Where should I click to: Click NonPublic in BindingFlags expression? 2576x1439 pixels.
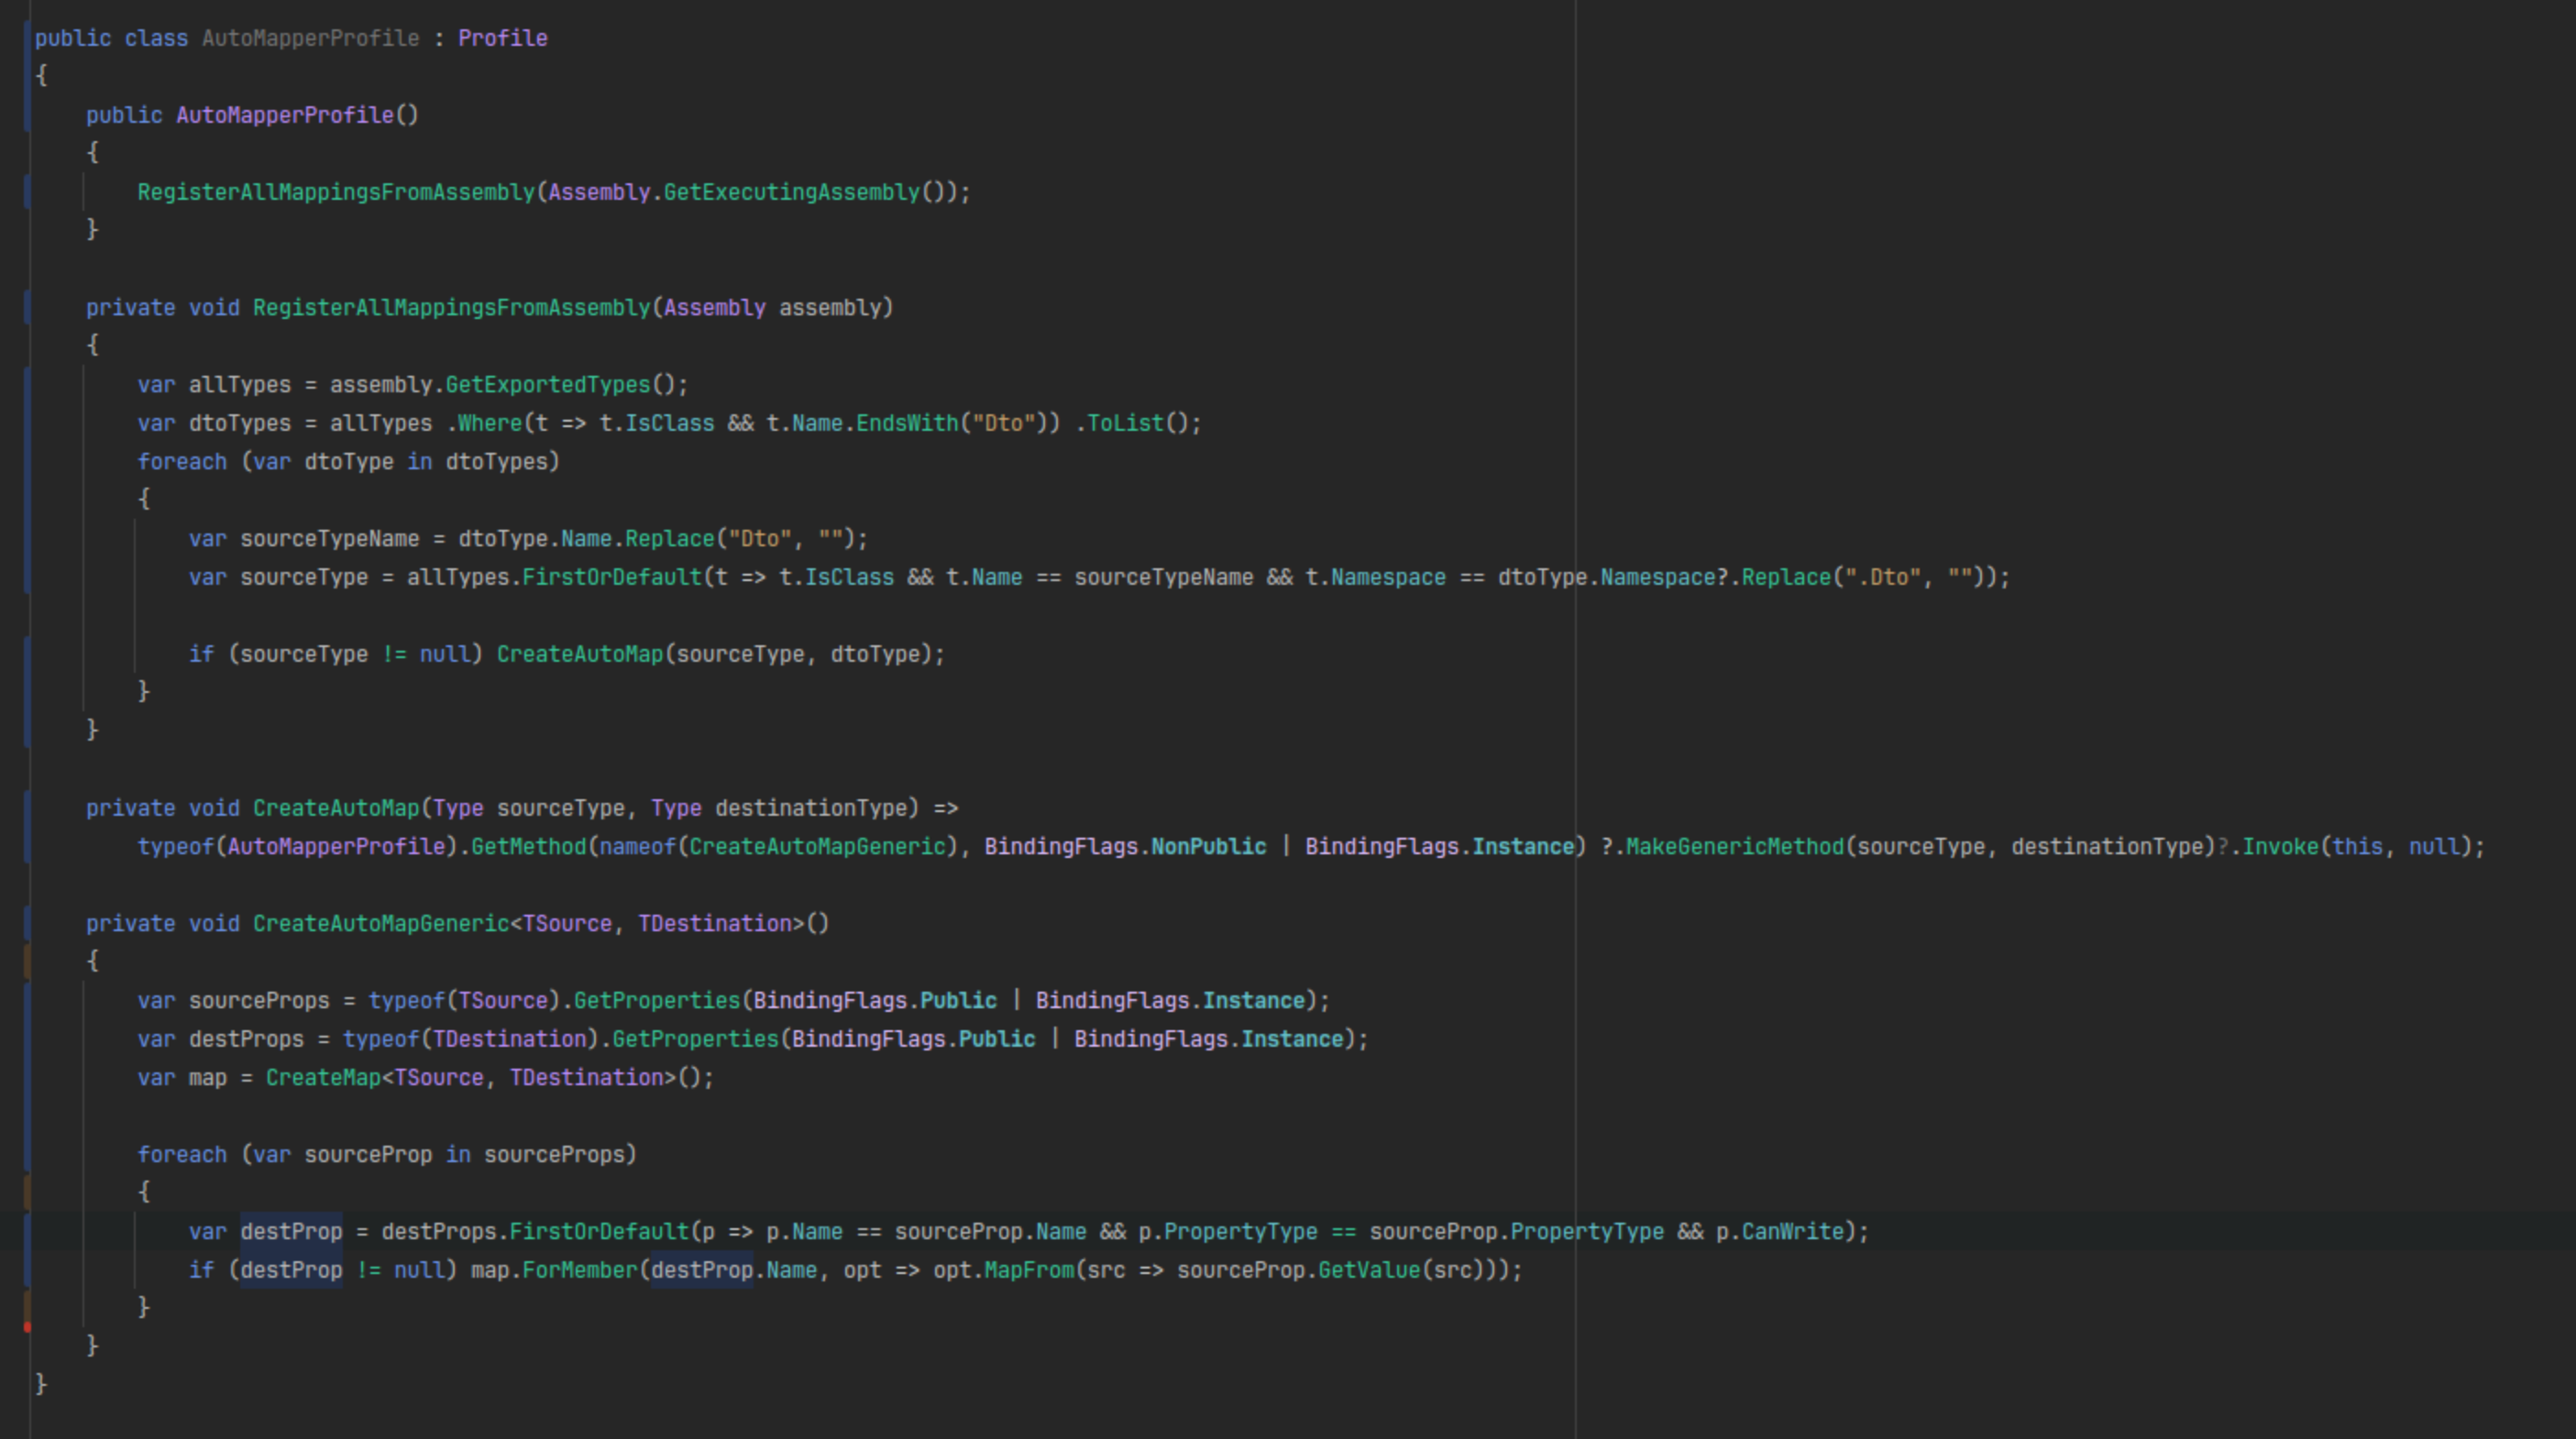tap(1207, 847)
